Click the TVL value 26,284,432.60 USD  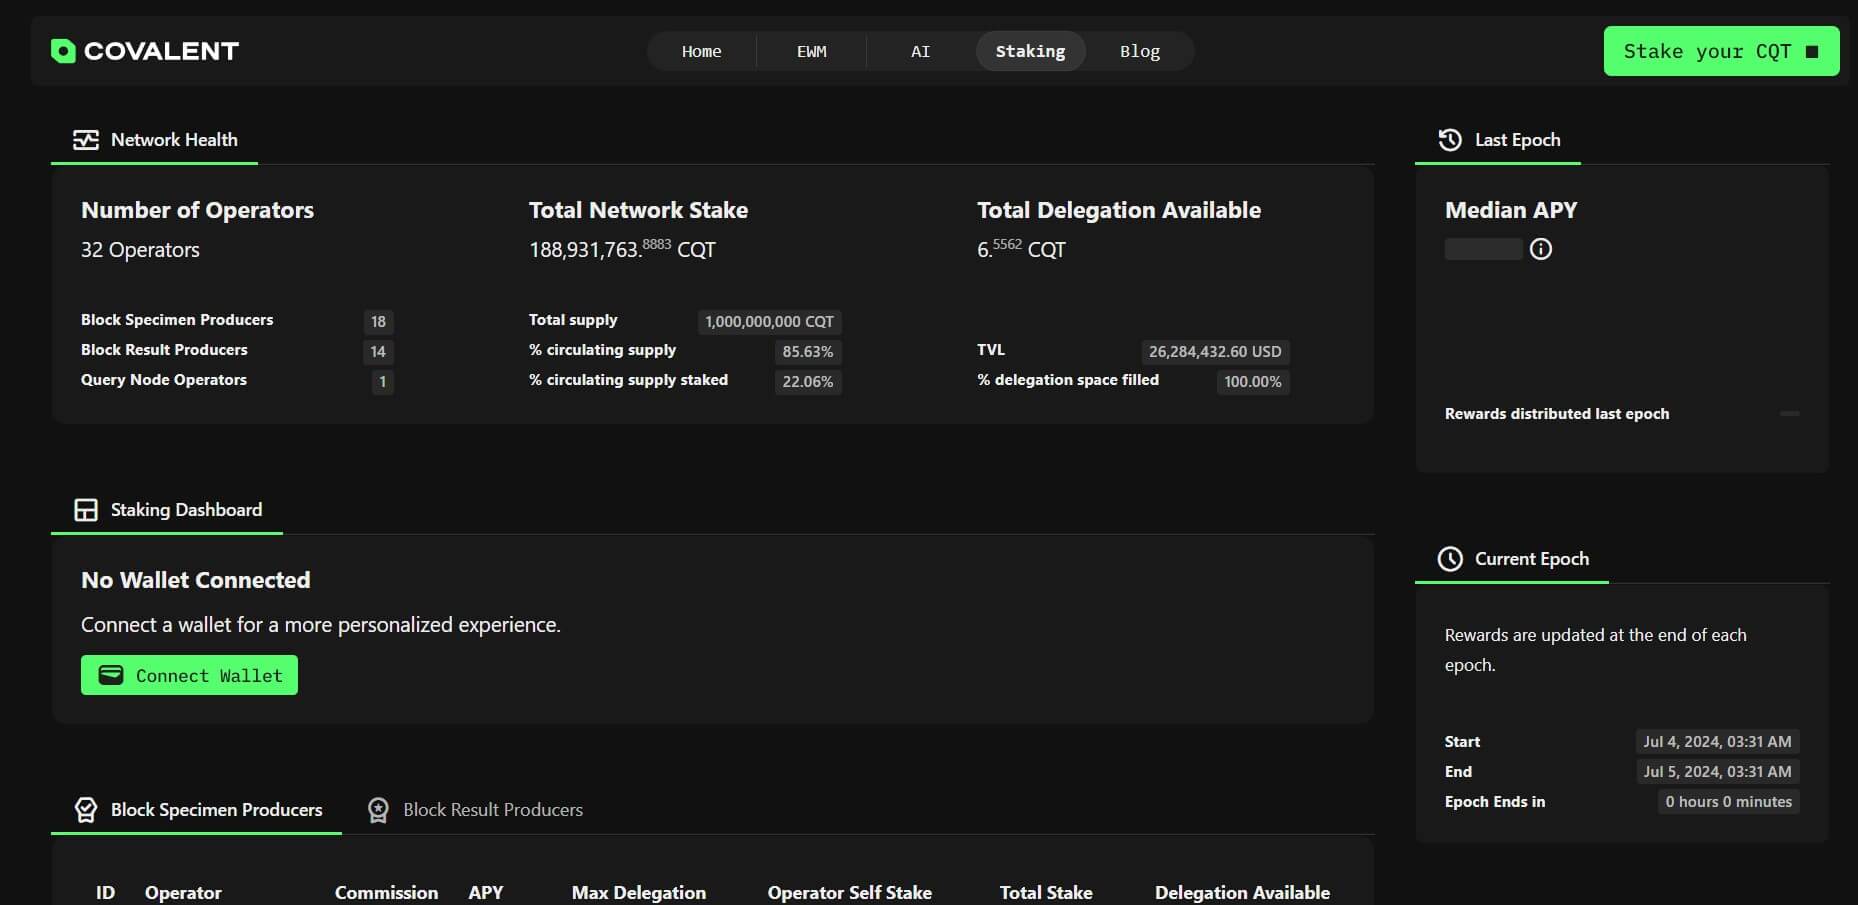click(1215, 352)
